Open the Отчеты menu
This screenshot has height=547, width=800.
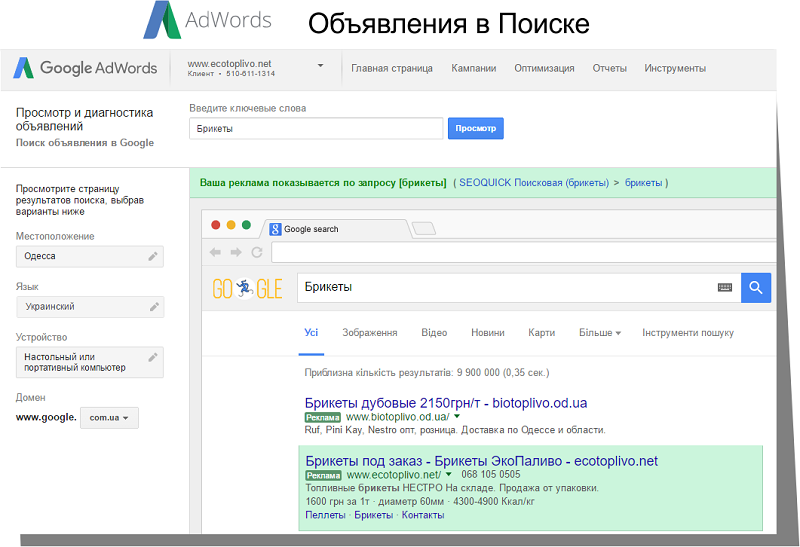(x=610, y=68)
